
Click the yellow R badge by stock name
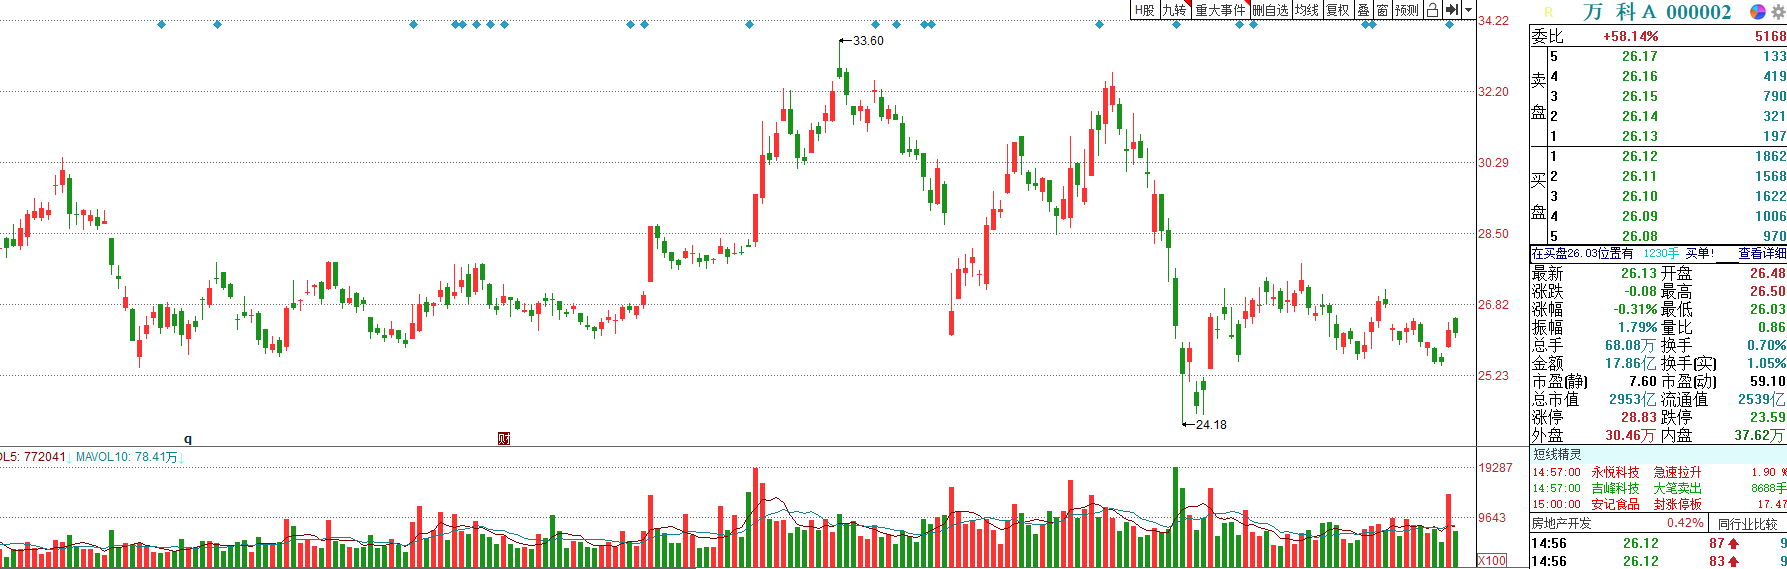coord(1549,13)
